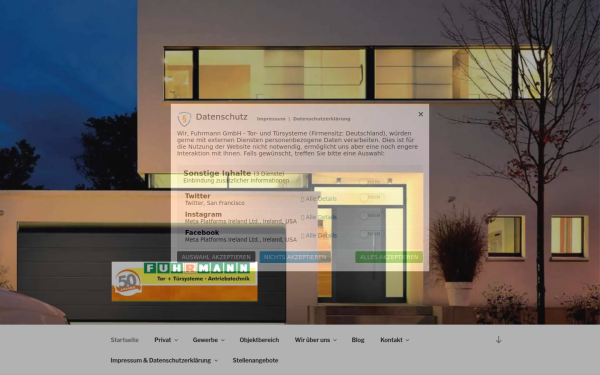The image size is (600, 375).
Task: Click the down-arrow scroll icon in the navigation bar
Action: (x=498, y=339)
